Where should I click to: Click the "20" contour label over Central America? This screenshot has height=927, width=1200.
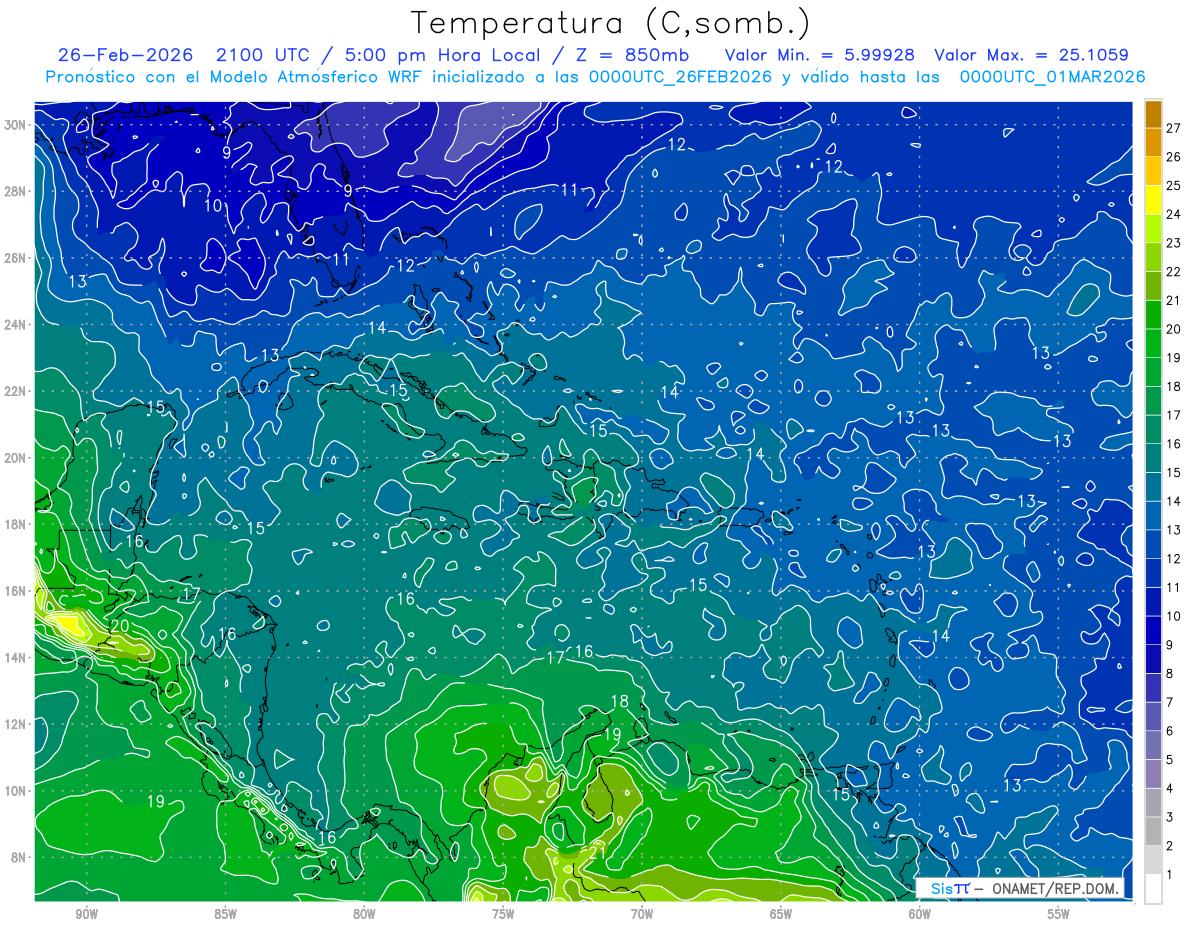click(120, 626)
